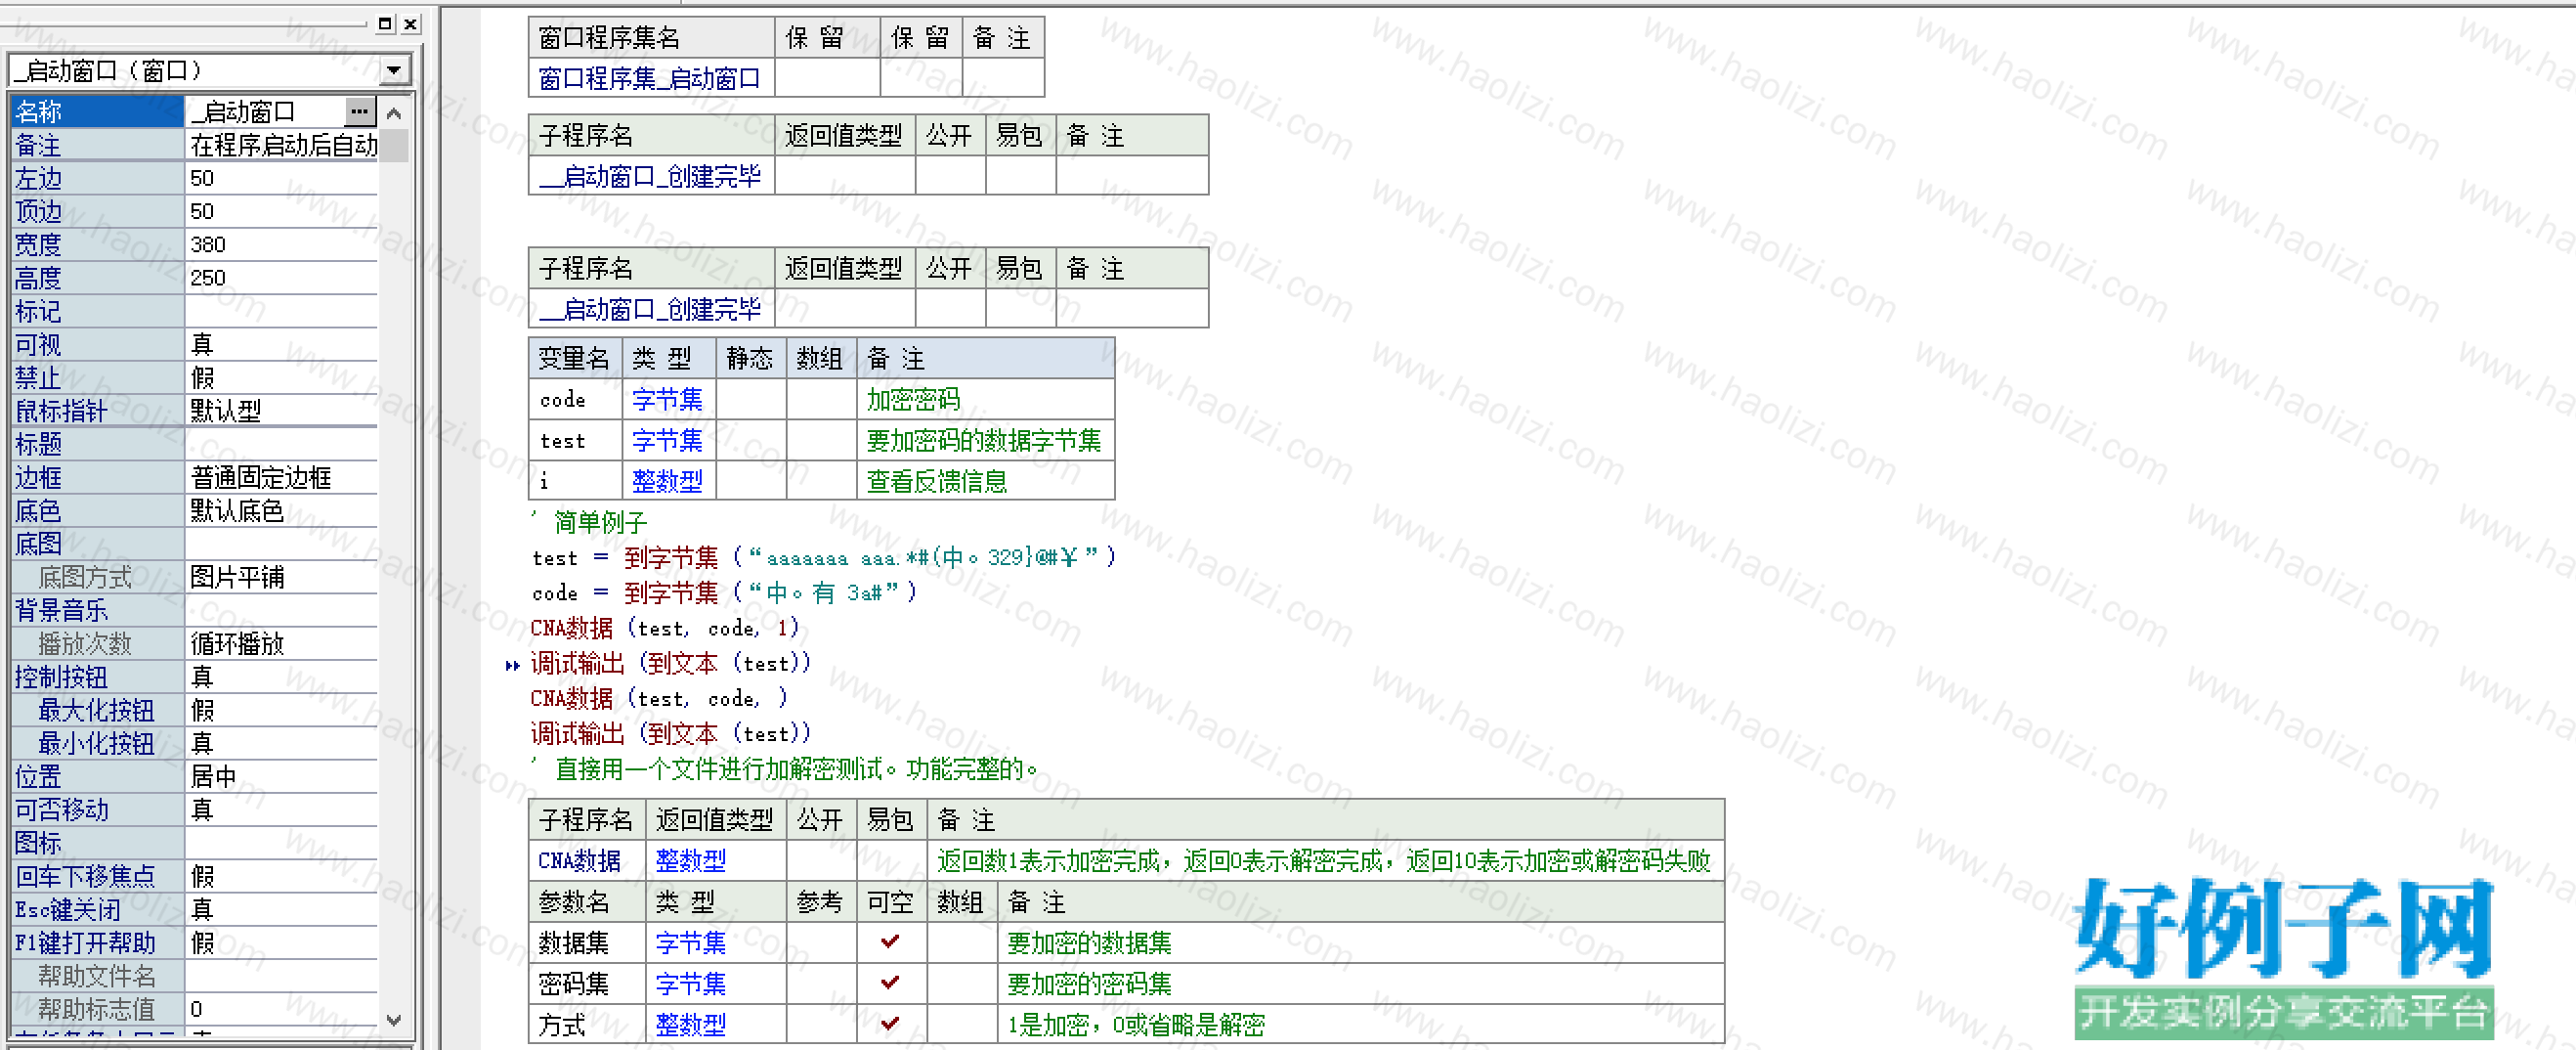Select the 标记 property row

(195, 311)
